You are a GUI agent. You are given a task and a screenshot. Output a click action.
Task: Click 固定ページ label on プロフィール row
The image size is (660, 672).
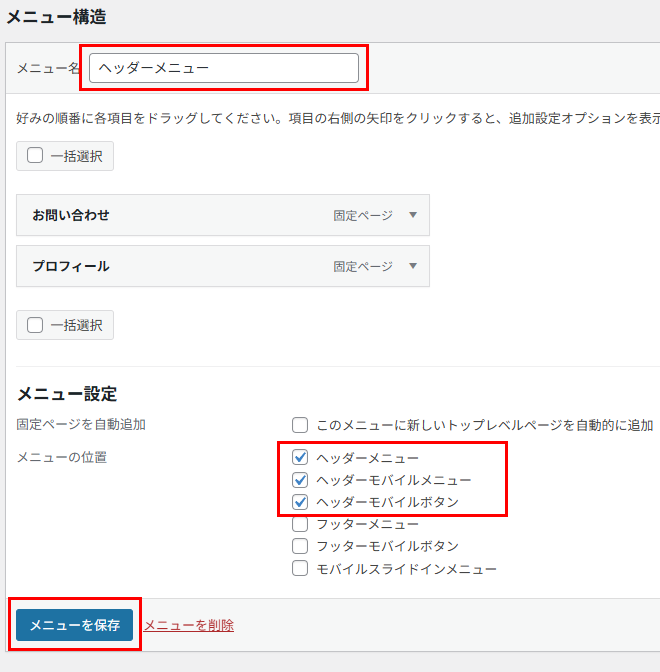[x=363, y=266]
